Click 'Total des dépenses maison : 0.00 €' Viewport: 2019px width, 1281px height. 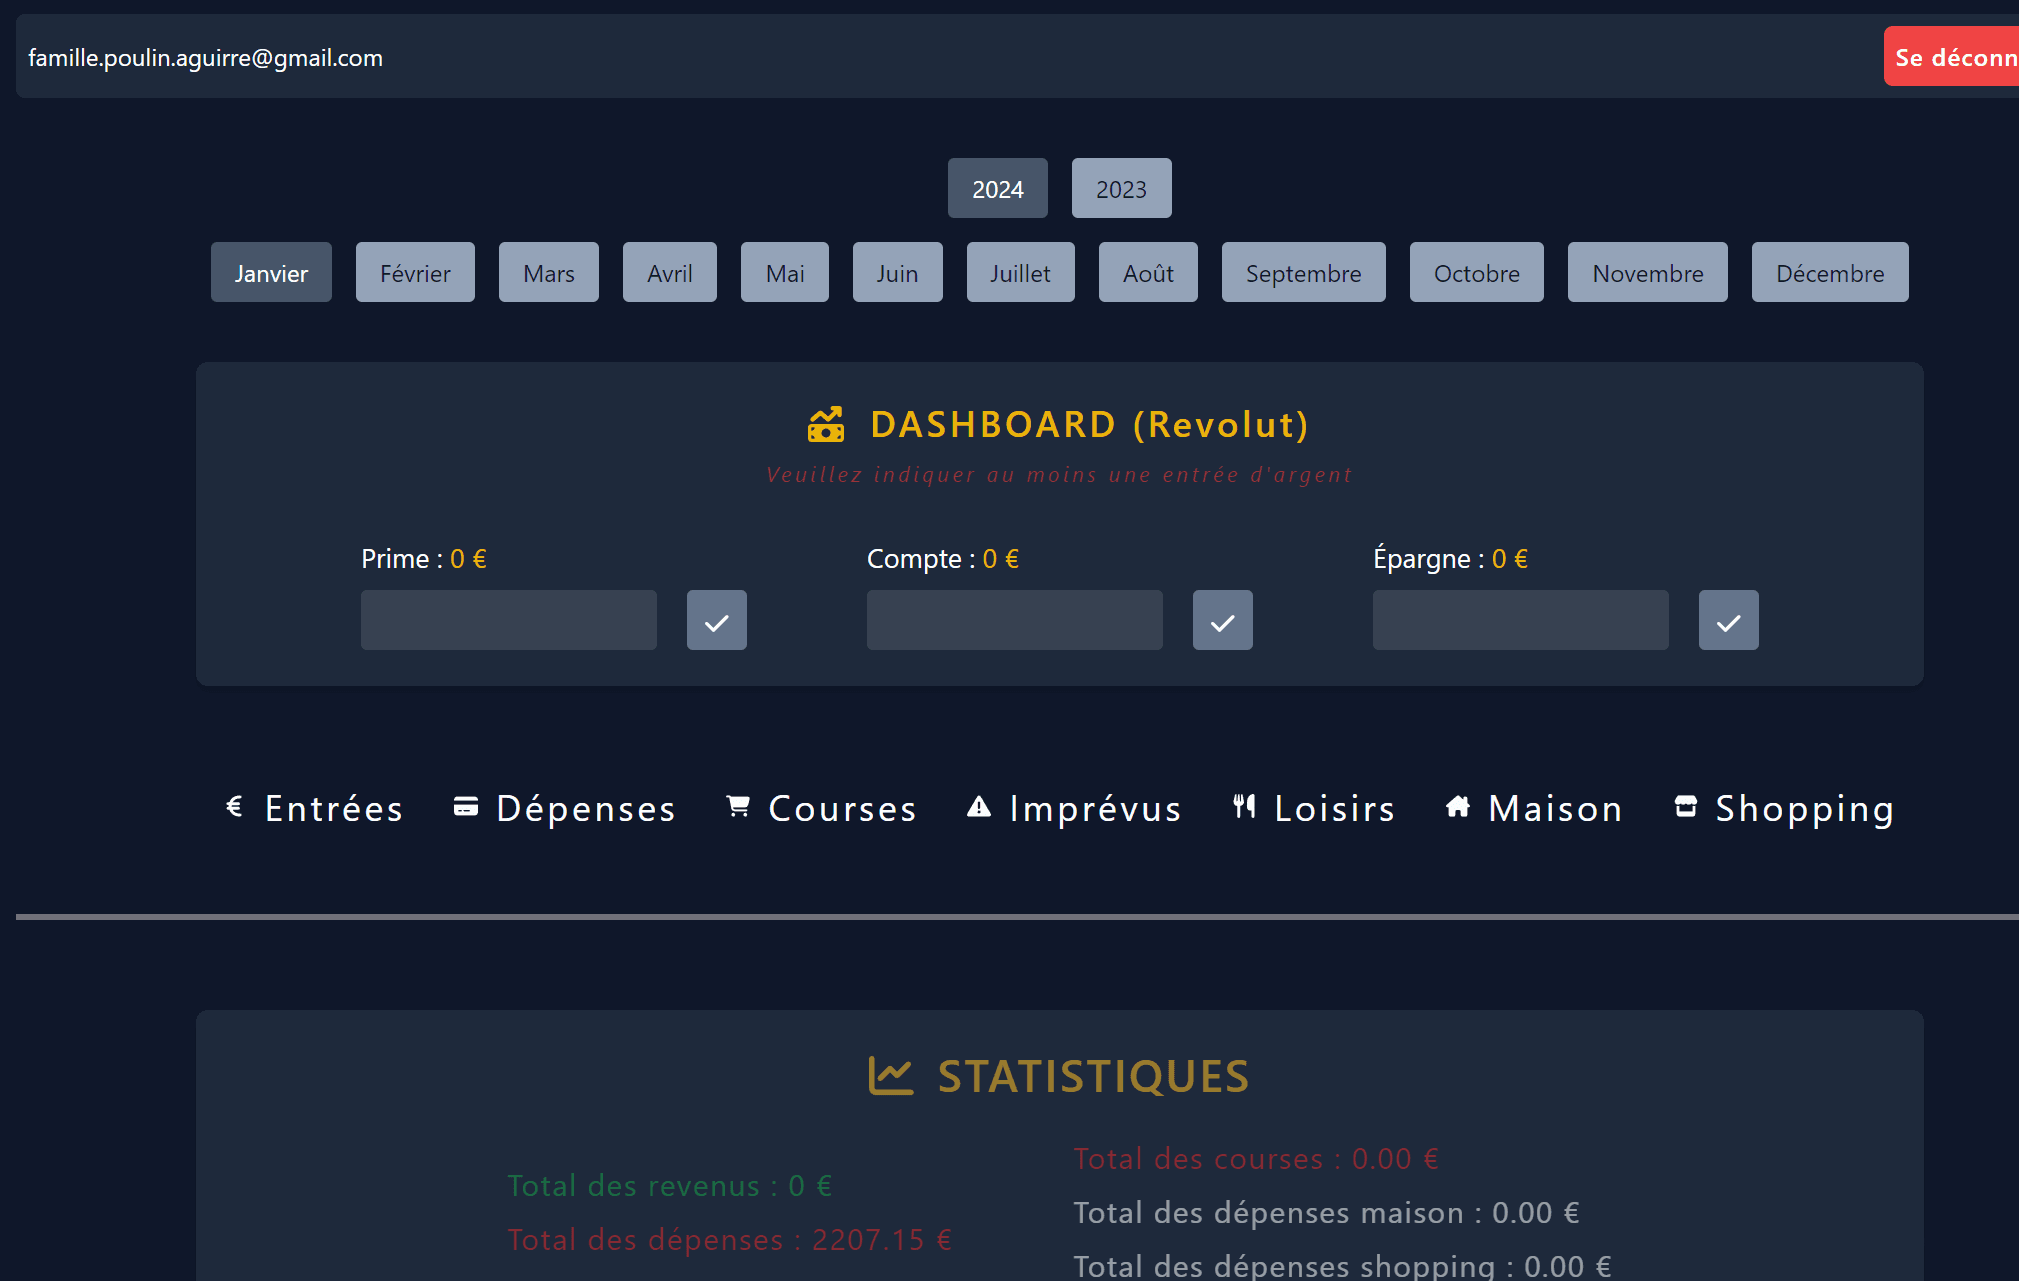click(x=1327, y=1213)
